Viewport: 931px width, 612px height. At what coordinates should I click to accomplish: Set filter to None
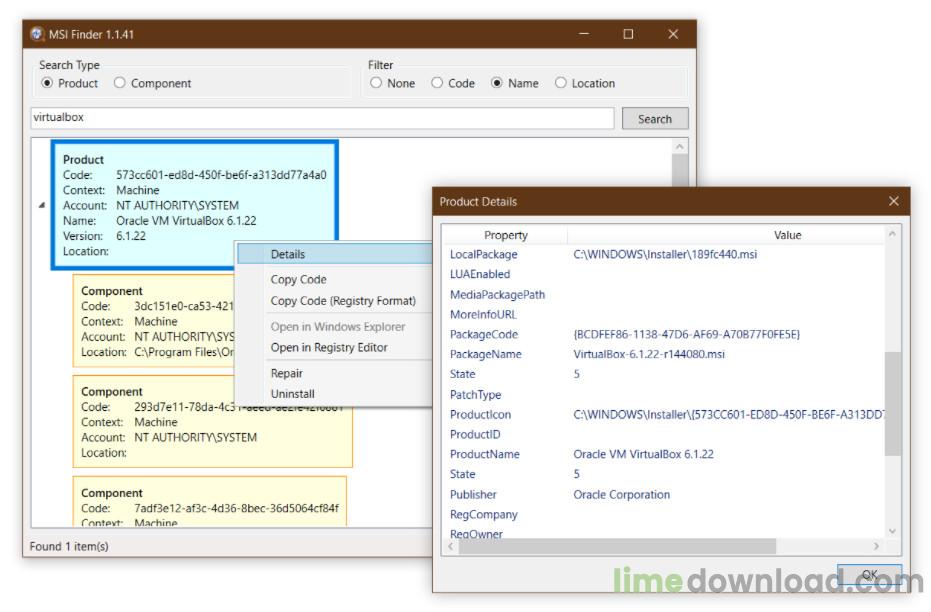[x=376, y=83]
